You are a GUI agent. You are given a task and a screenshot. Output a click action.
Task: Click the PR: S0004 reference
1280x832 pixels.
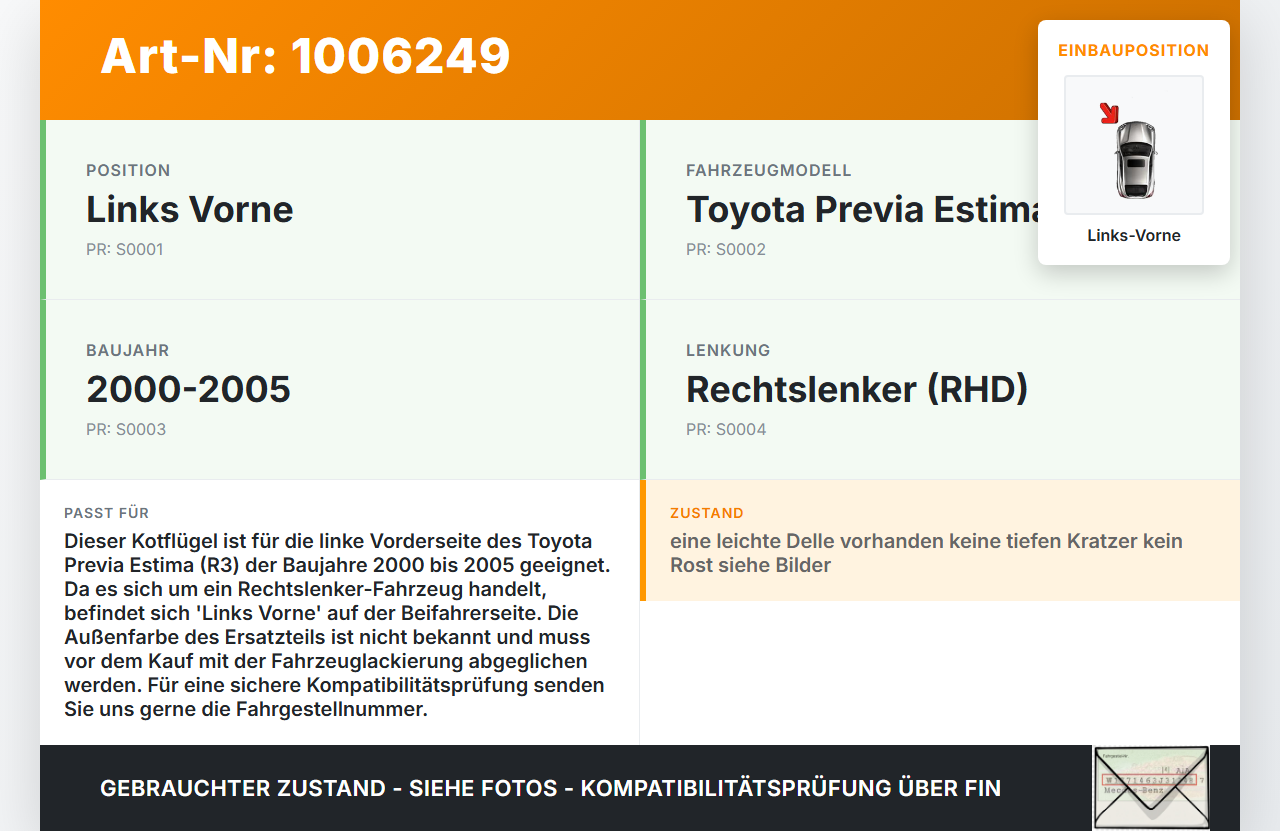pyautogui.click(x=726, y=429)
